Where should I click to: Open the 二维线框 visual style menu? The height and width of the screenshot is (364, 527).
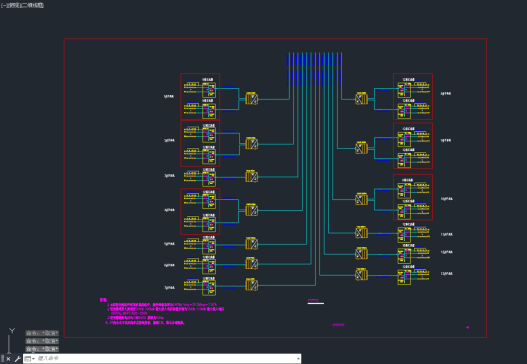pyautogui.click(x=32, y=5)
